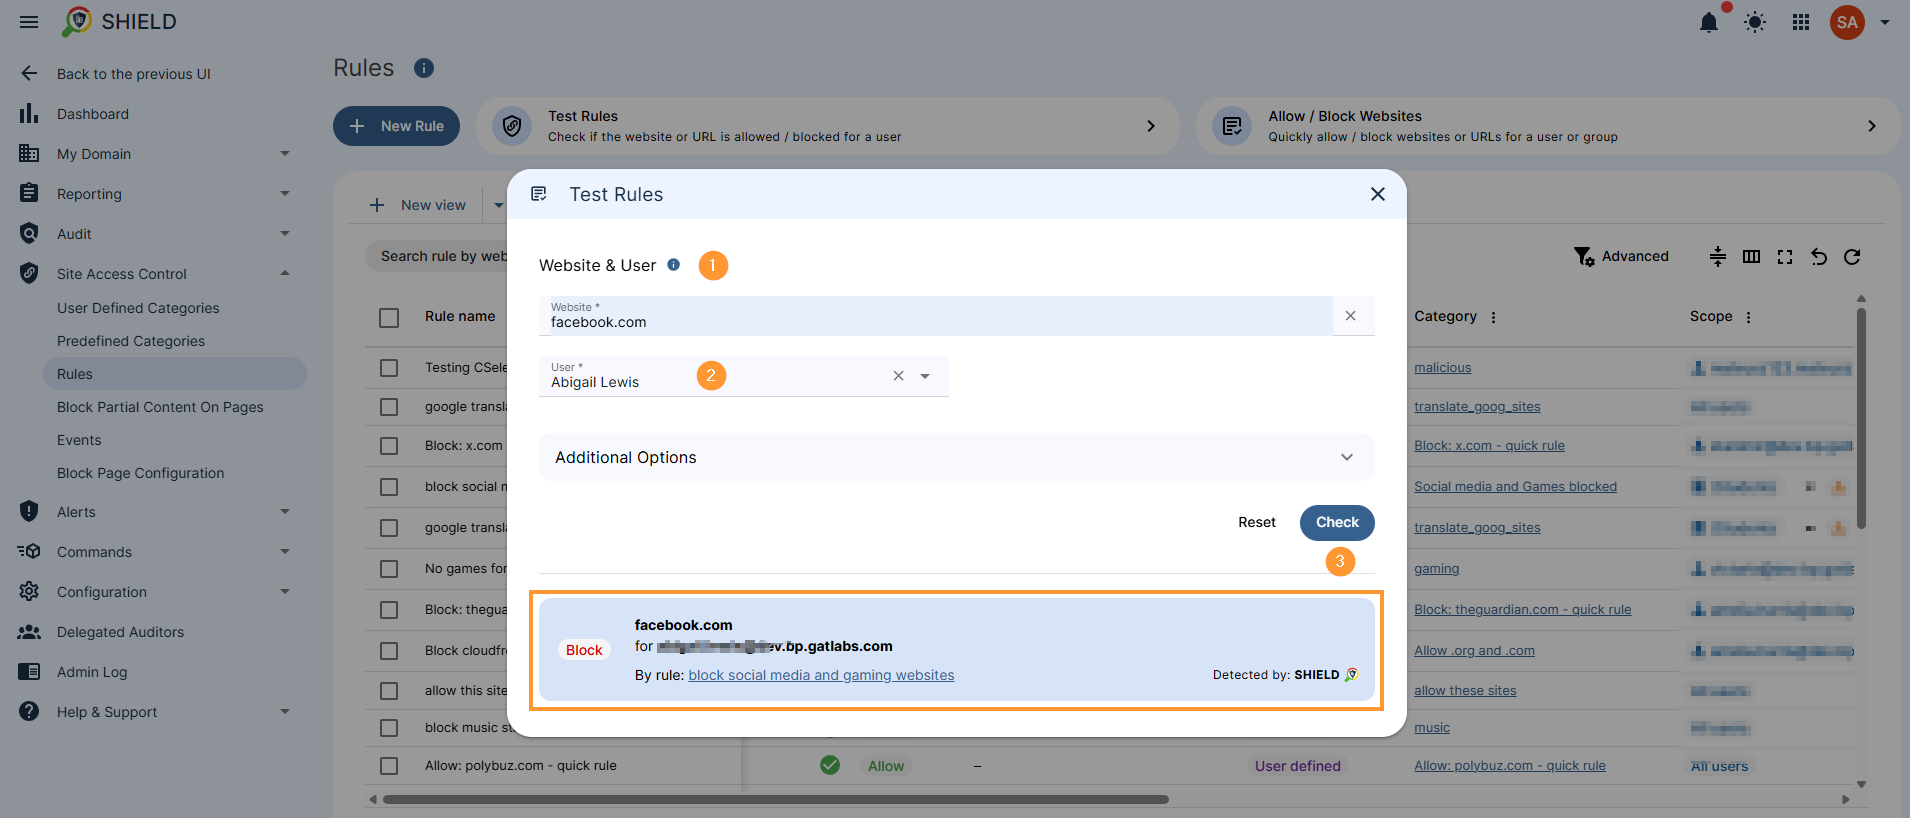Check the Testing CSele rule checkbox
The width and height of the screenshot is (1910, 818).
tap(389, 368)
